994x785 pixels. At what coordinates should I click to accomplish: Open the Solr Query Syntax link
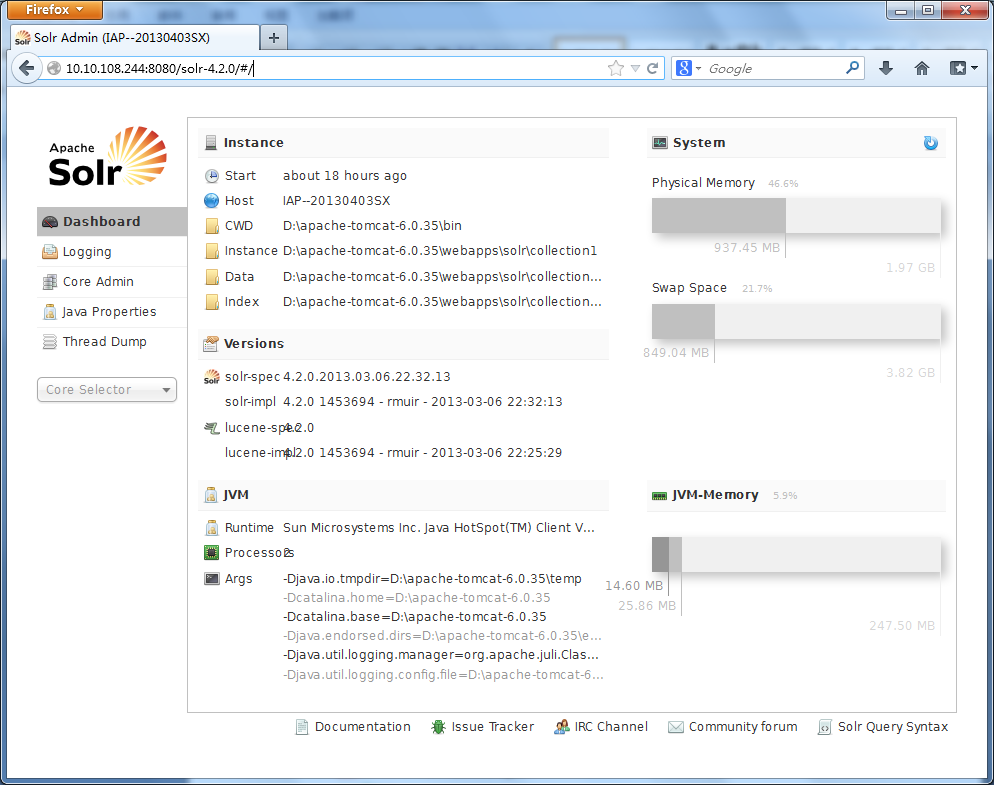coord(883,727)
